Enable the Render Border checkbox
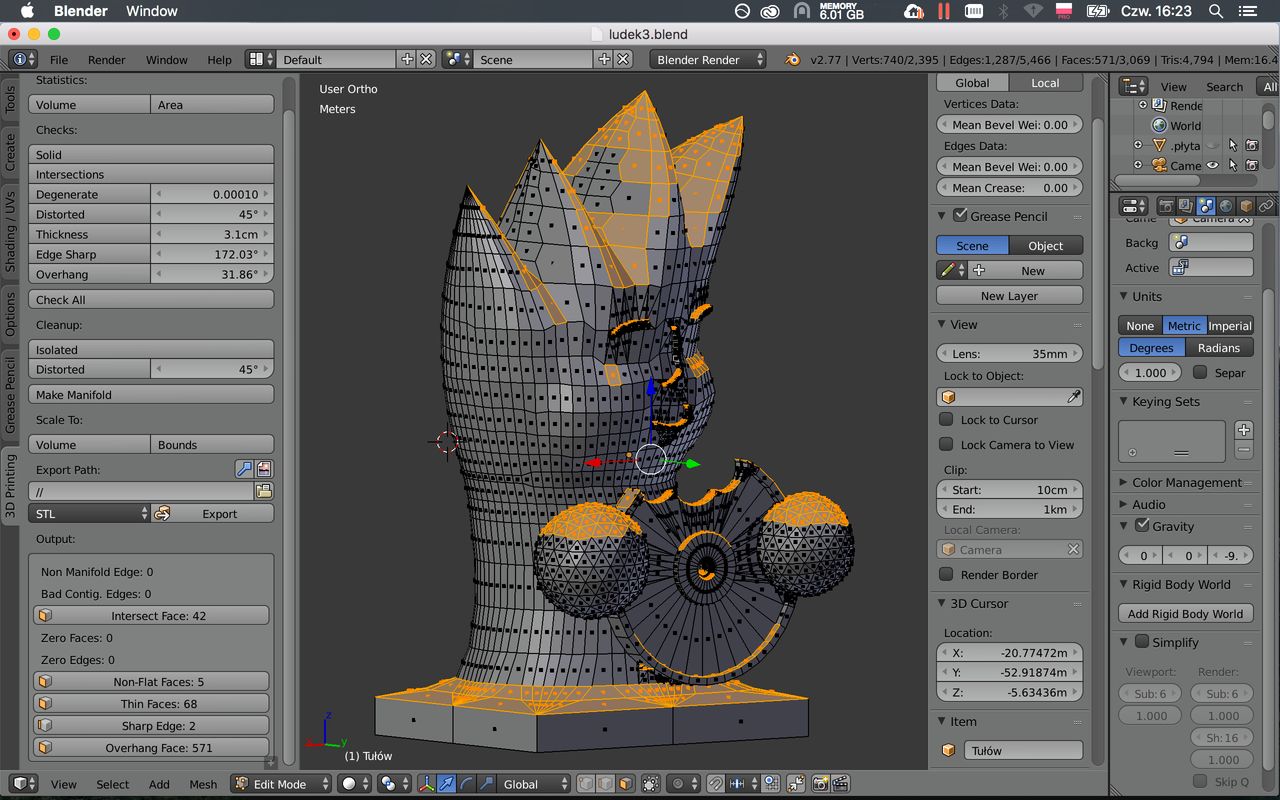The width and height of the screenshot is (1280, 800). pos(946,574)
